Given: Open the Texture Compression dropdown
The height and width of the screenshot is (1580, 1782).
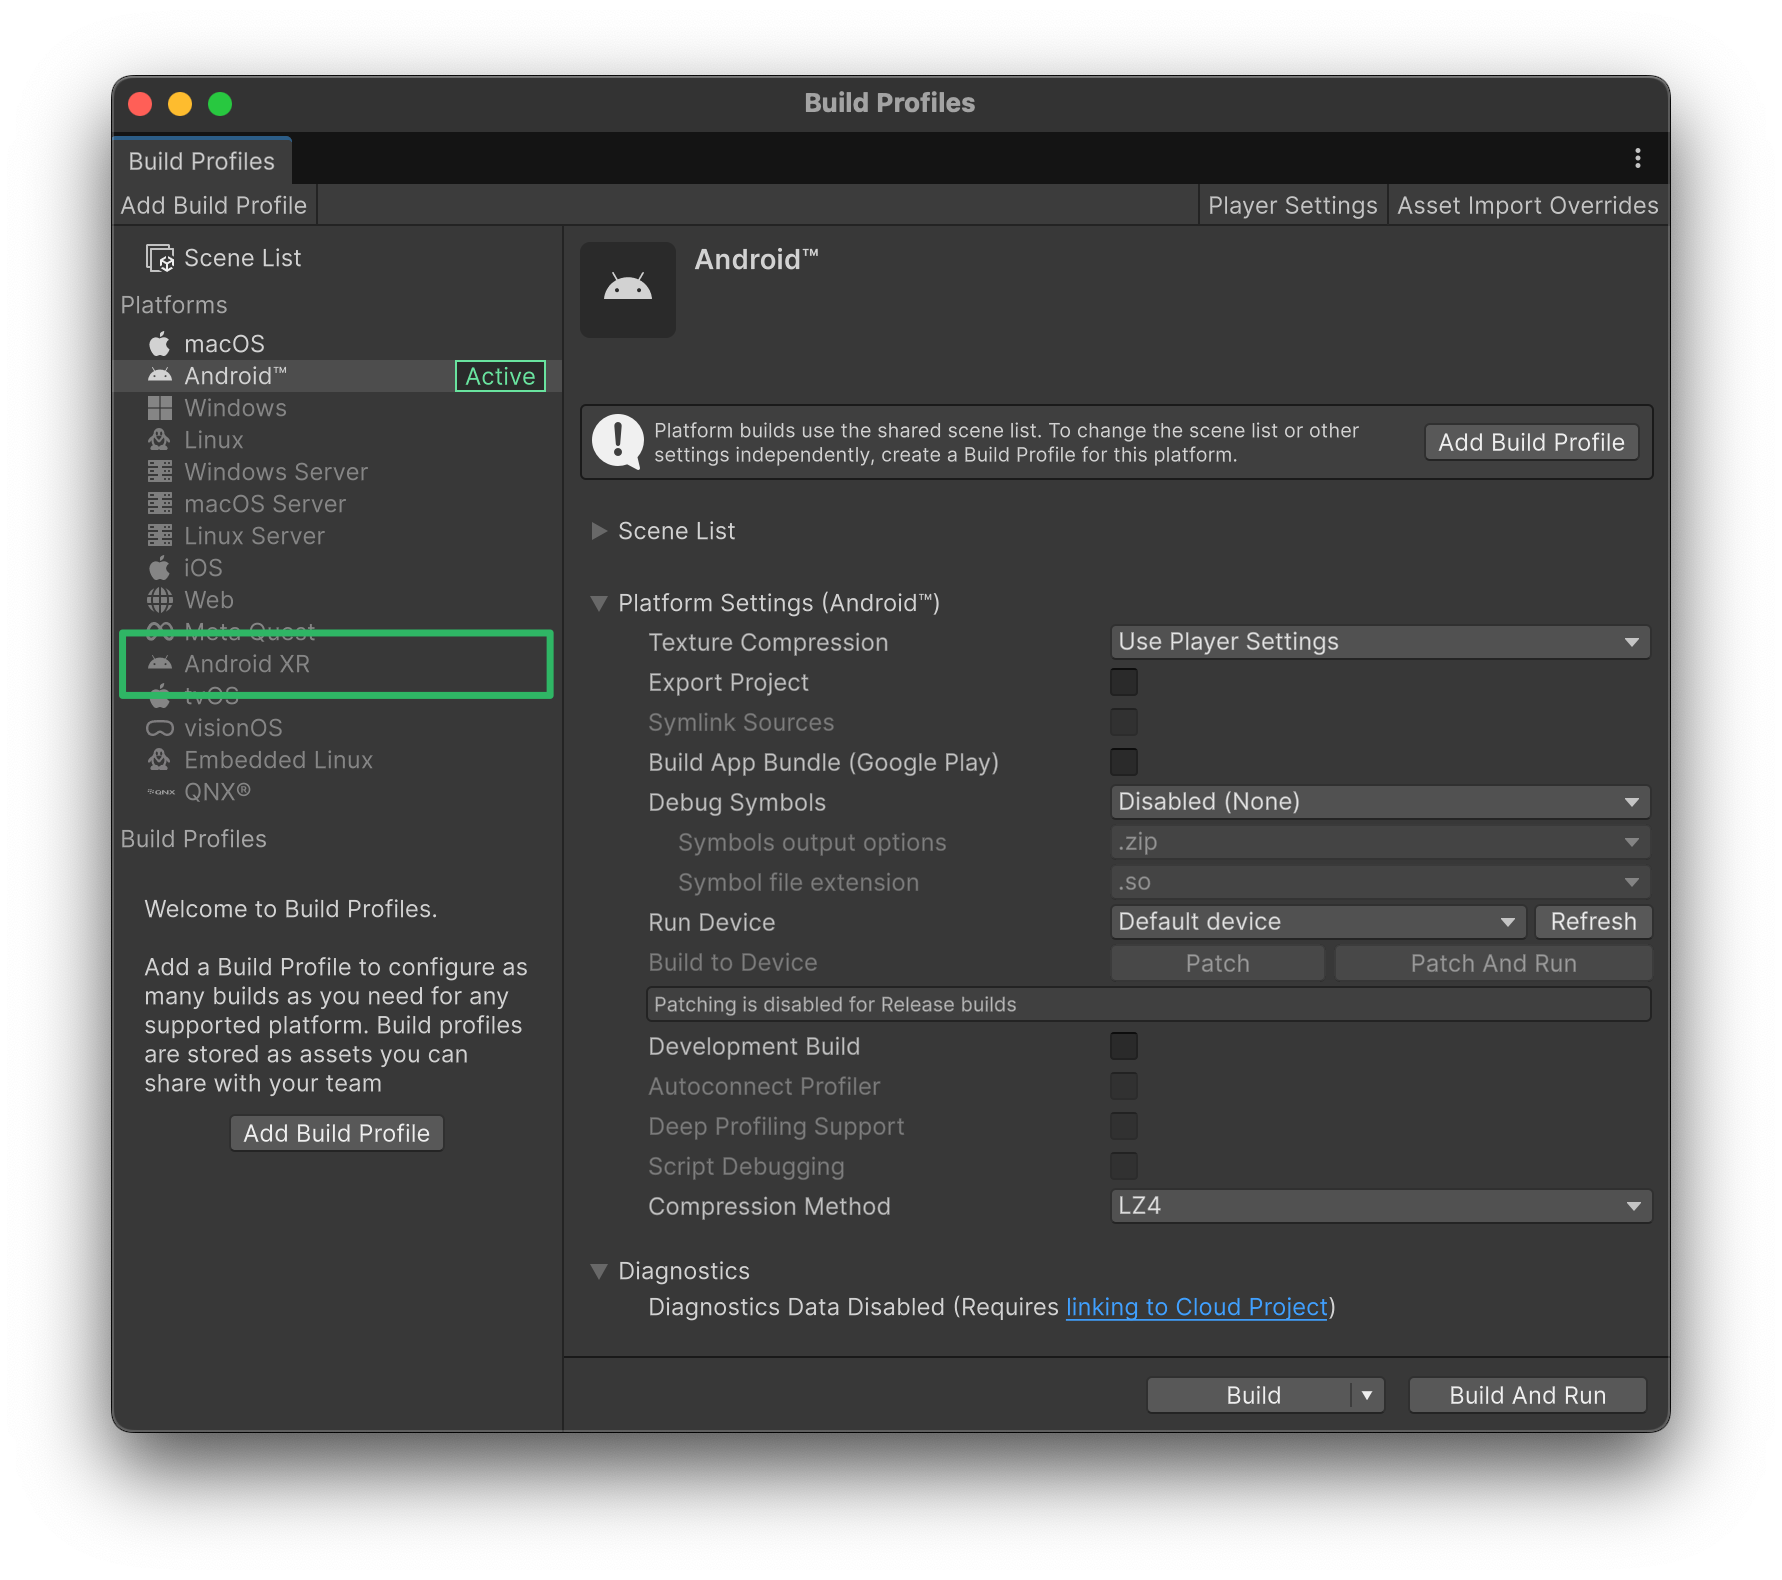Looking at the screenshot, I should tap(1380, 642).
